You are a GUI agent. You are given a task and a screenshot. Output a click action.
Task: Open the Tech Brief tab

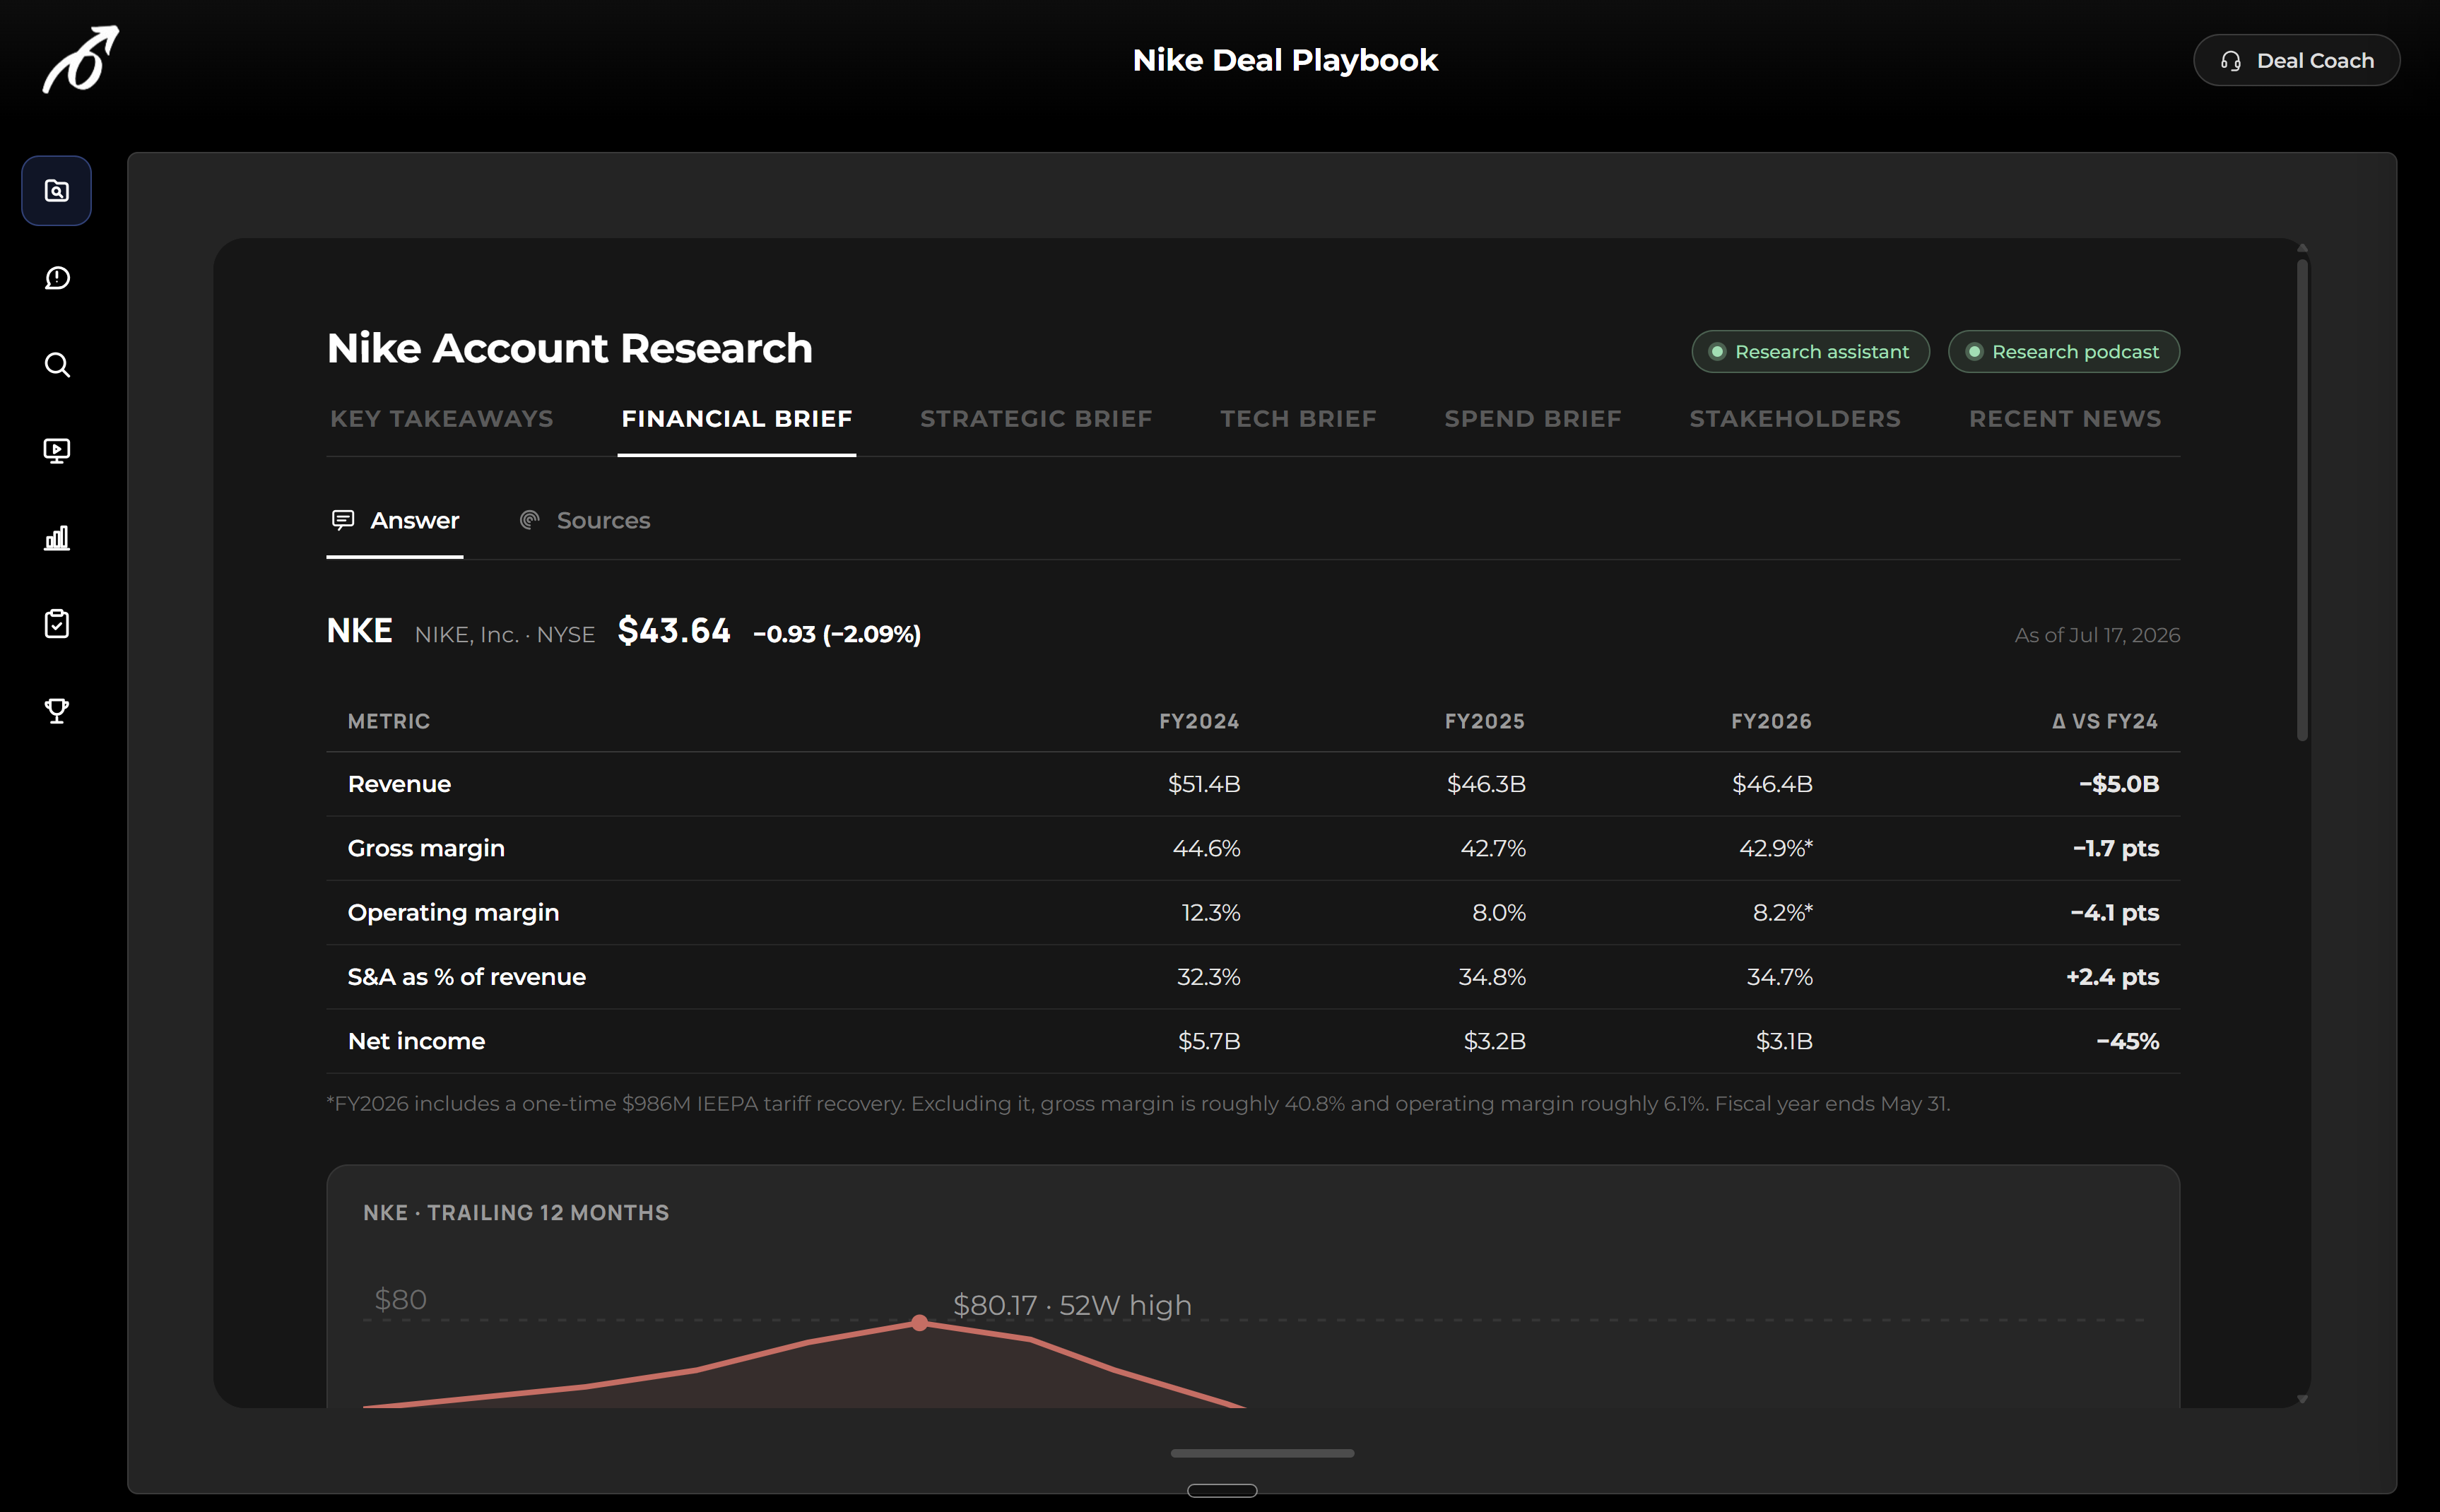pyautogui.click(x=1298, y=419)
